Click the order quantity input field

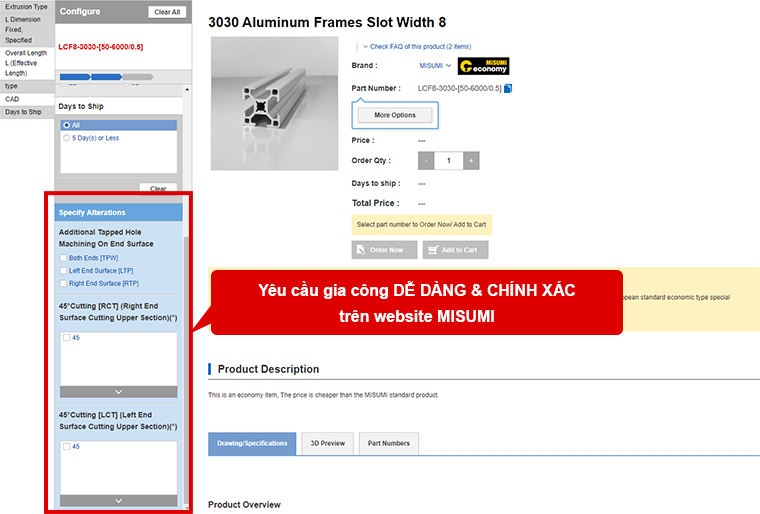449,160
